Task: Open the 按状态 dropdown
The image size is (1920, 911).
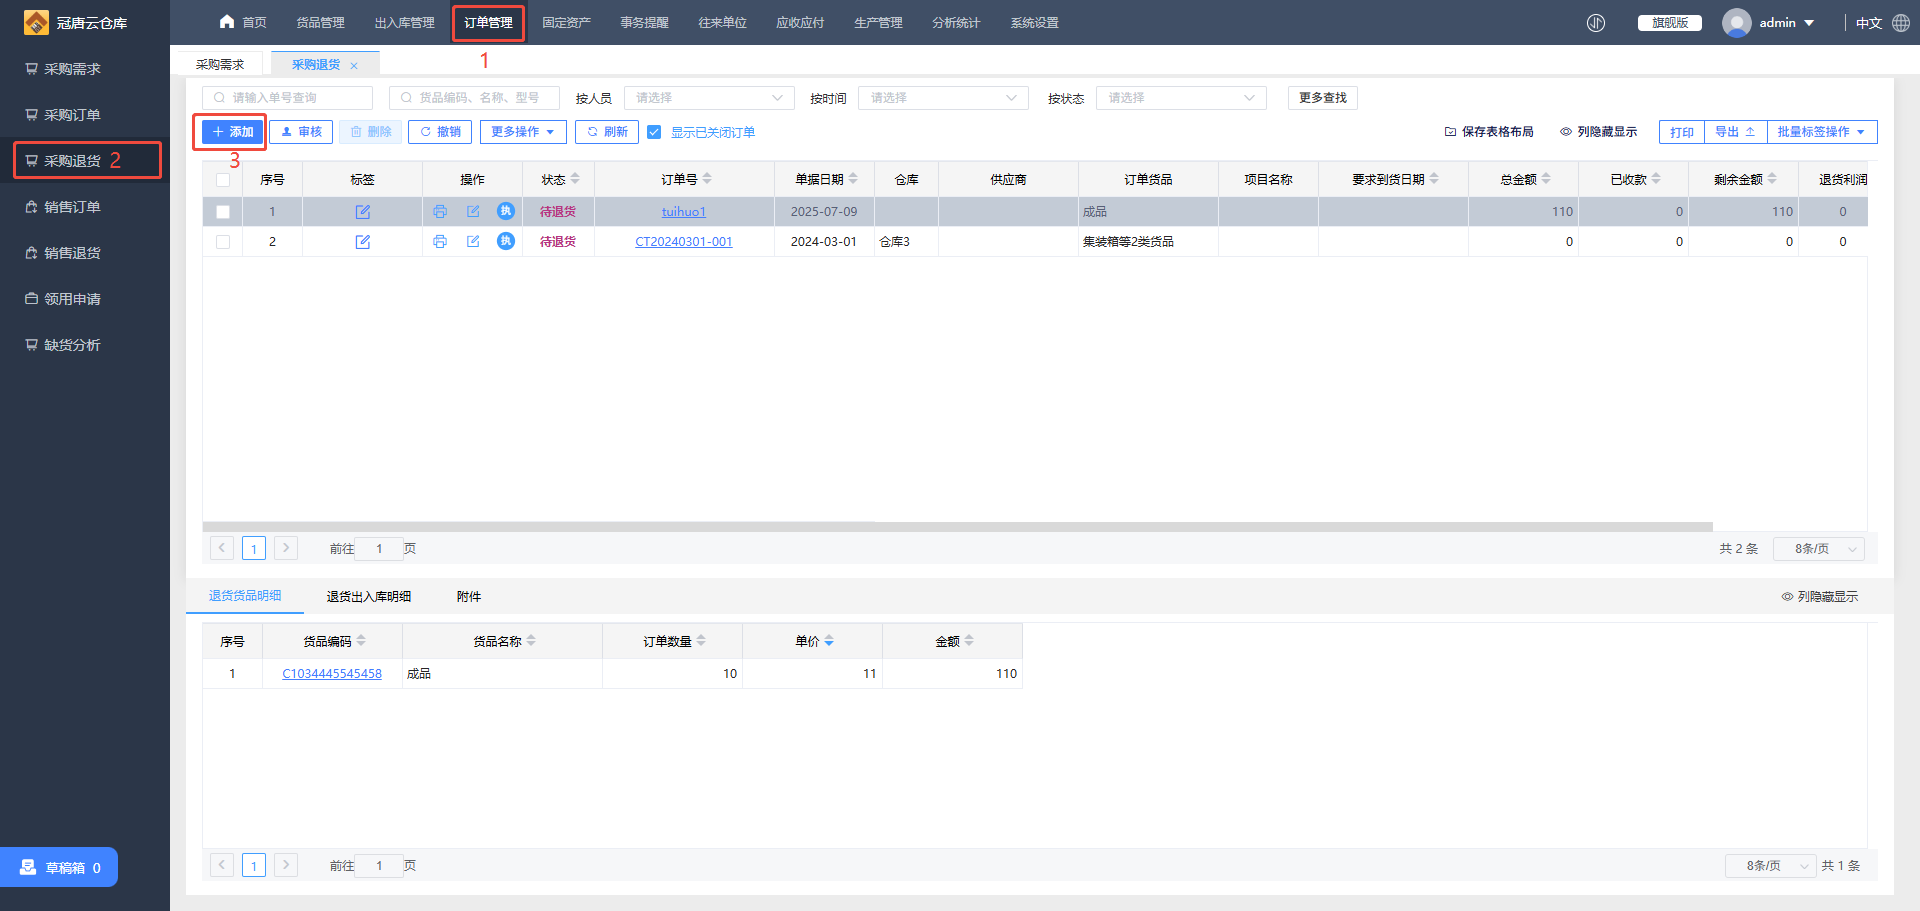Action: 1181,98
